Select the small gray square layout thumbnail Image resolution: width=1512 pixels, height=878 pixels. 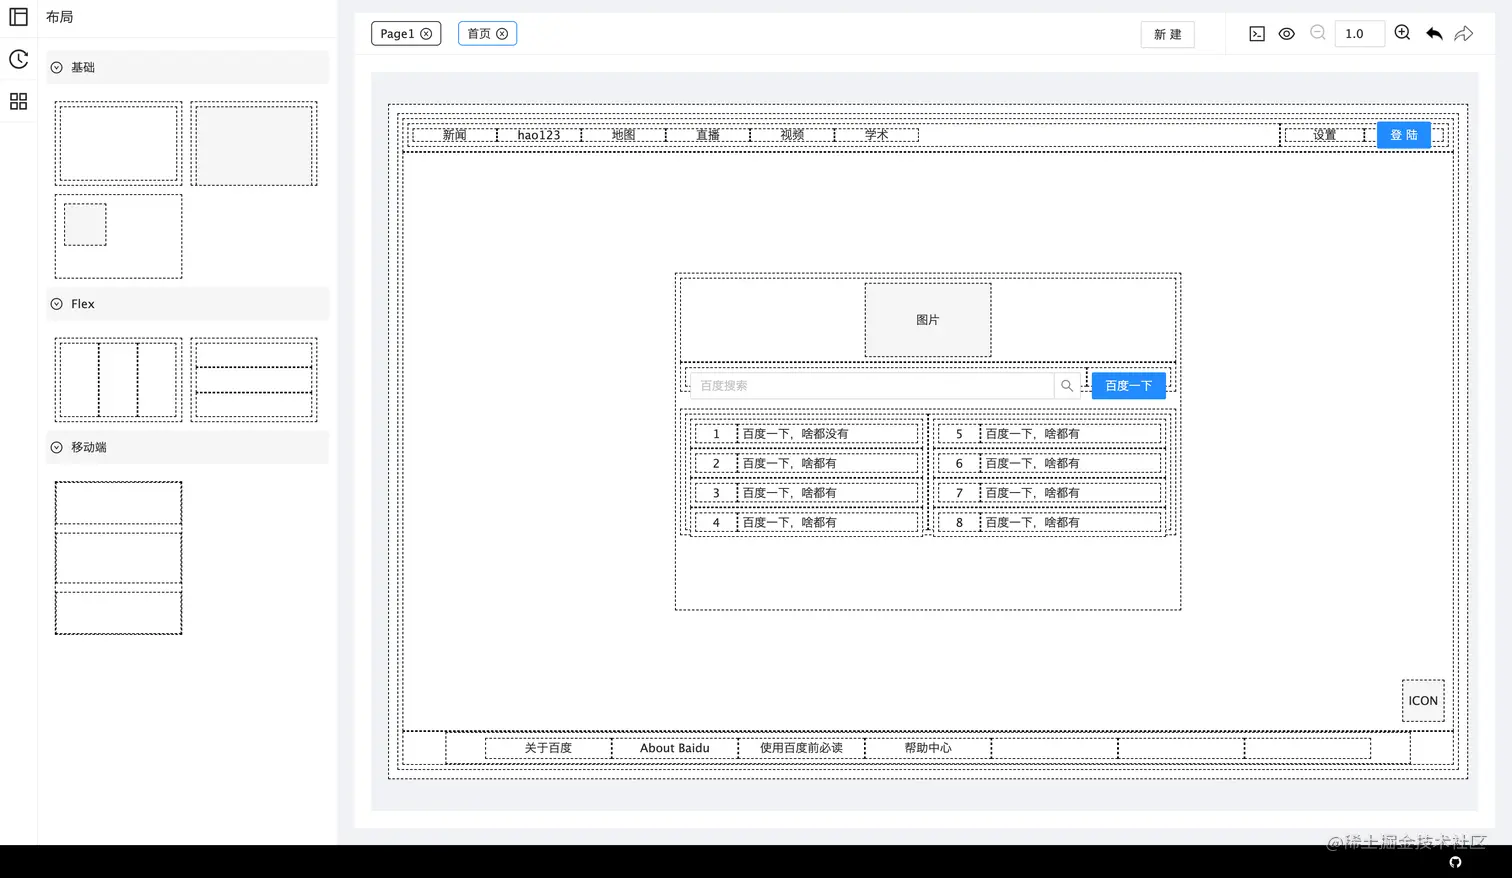pyautogui.click(x=118, y=236)
